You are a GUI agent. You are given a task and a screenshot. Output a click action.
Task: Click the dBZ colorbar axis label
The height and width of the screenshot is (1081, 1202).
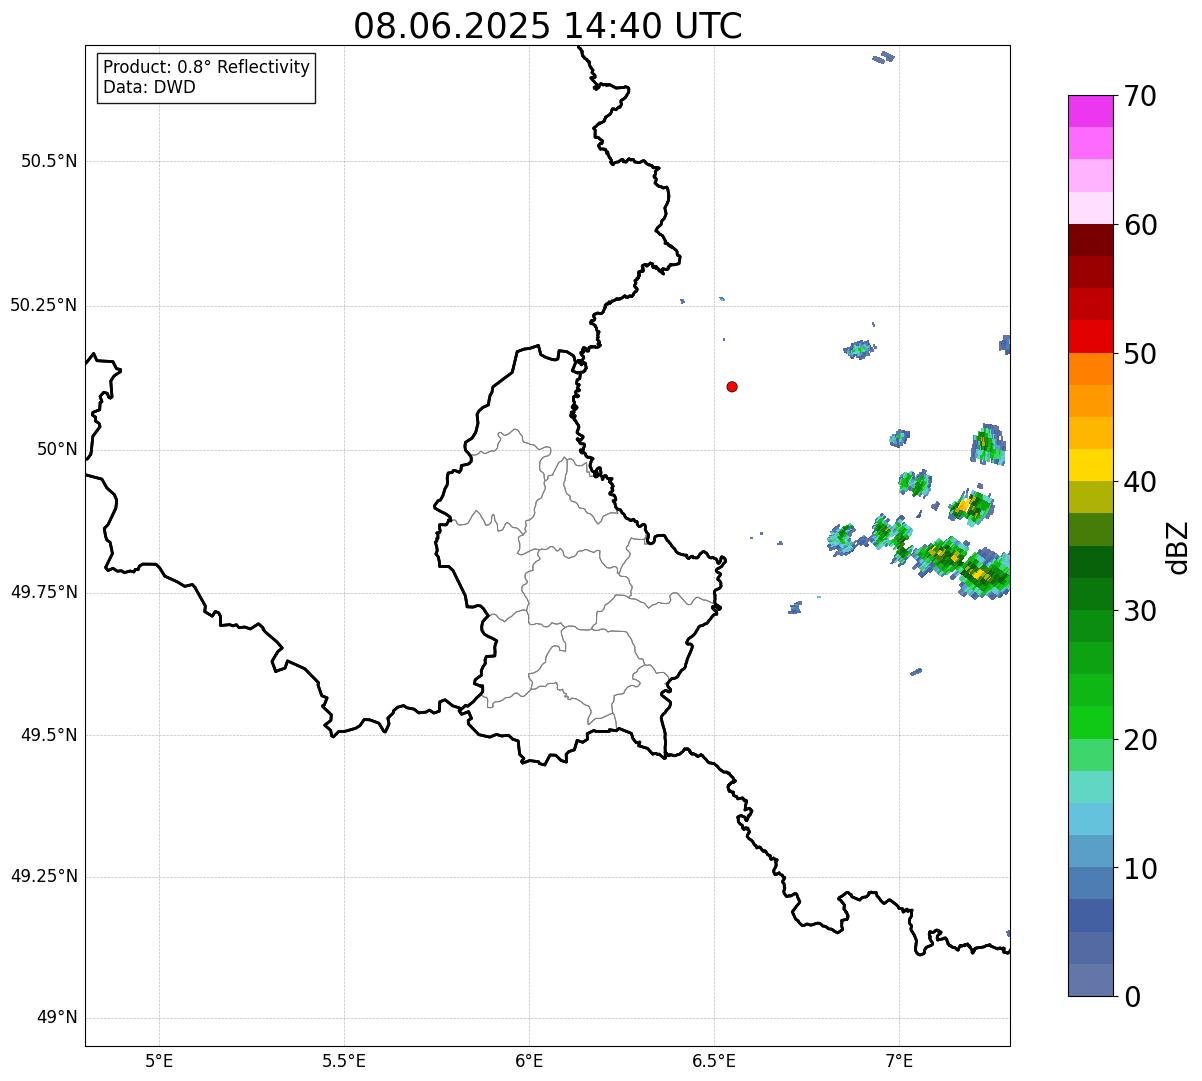(x=1178, y=547)
